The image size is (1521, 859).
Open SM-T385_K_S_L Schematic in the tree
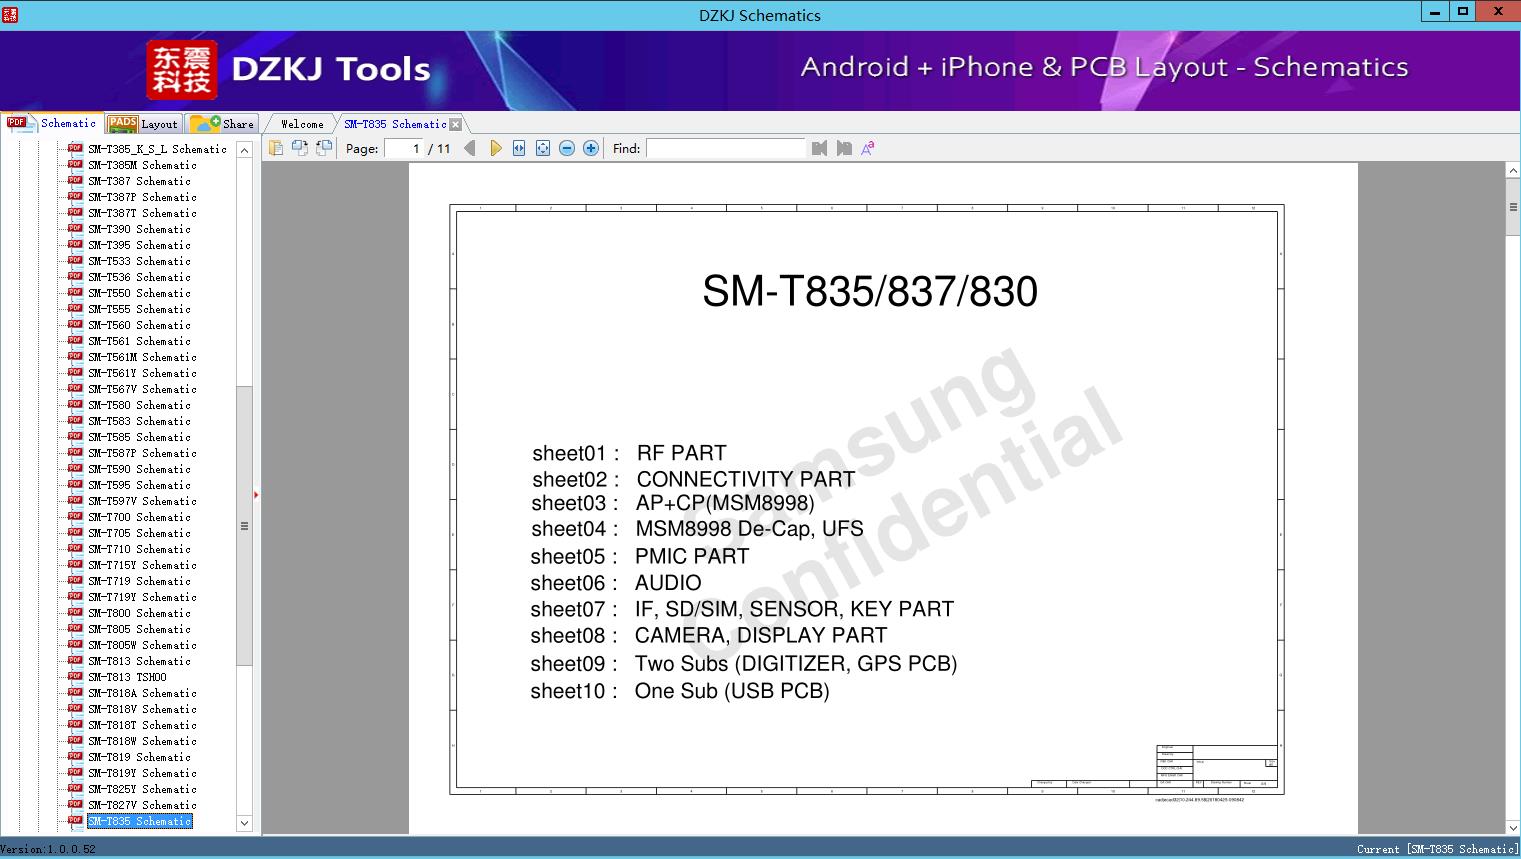tap(157, 149)
